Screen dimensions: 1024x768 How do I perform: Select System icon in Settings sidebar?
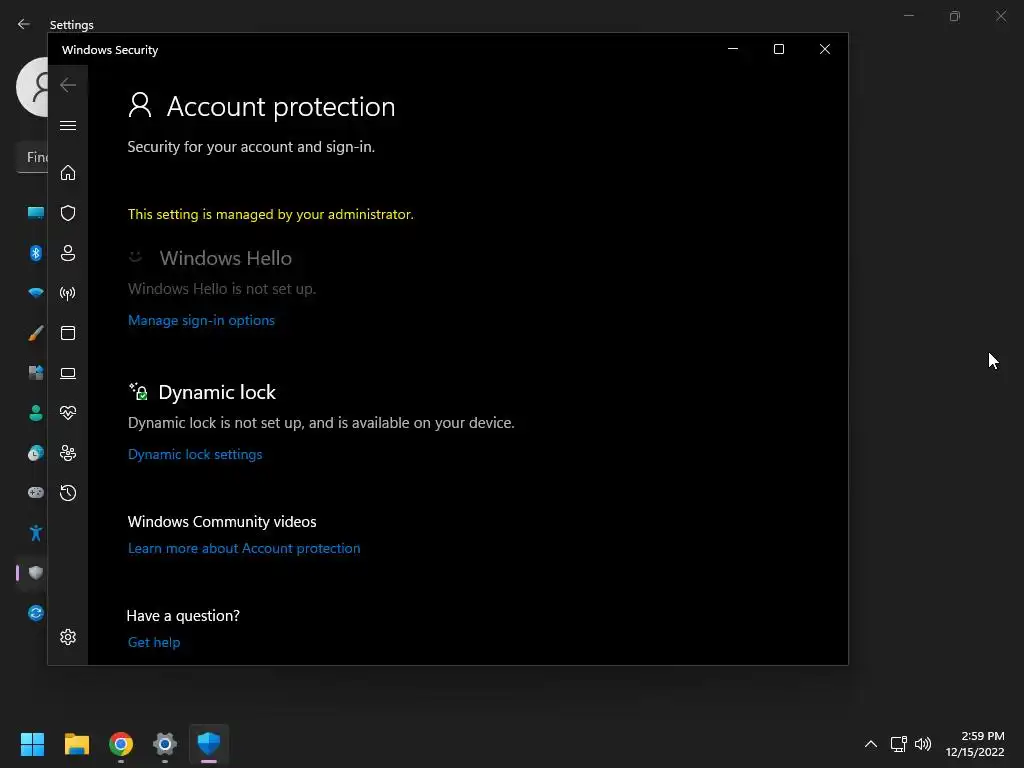click(x=36, y=212)
